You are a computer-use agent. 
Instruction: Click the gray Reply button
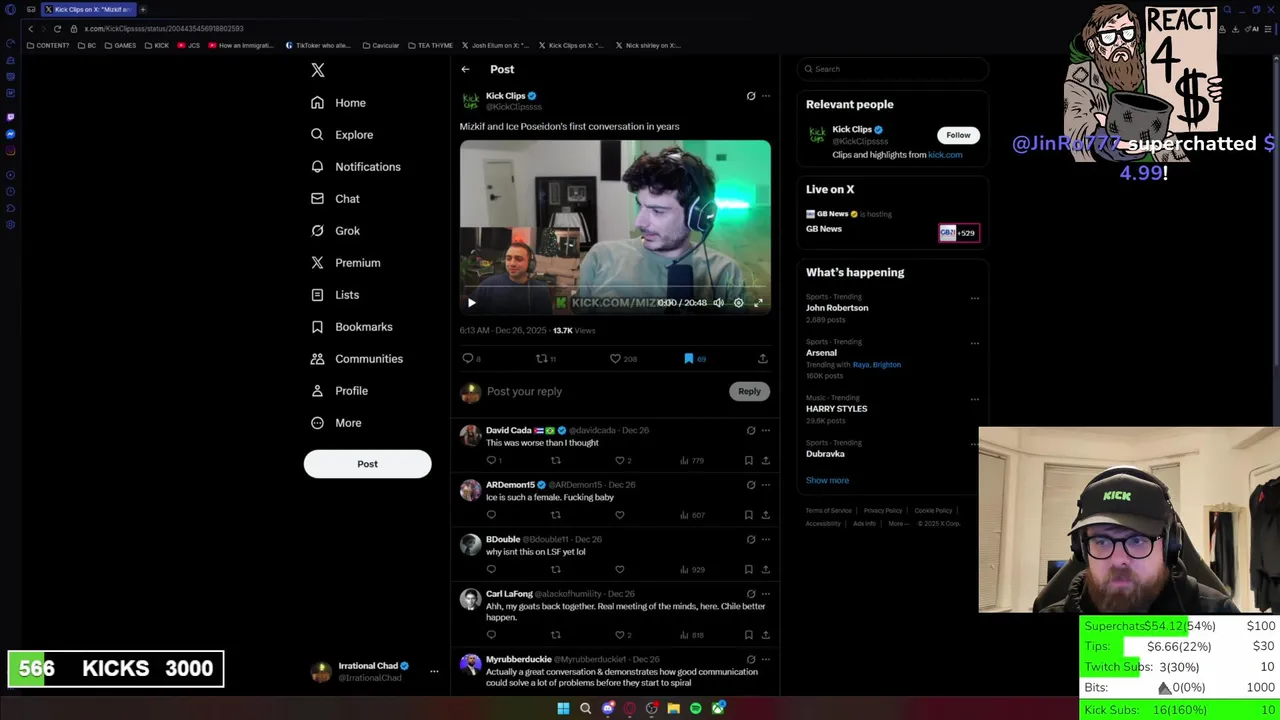tap(749, 392)
